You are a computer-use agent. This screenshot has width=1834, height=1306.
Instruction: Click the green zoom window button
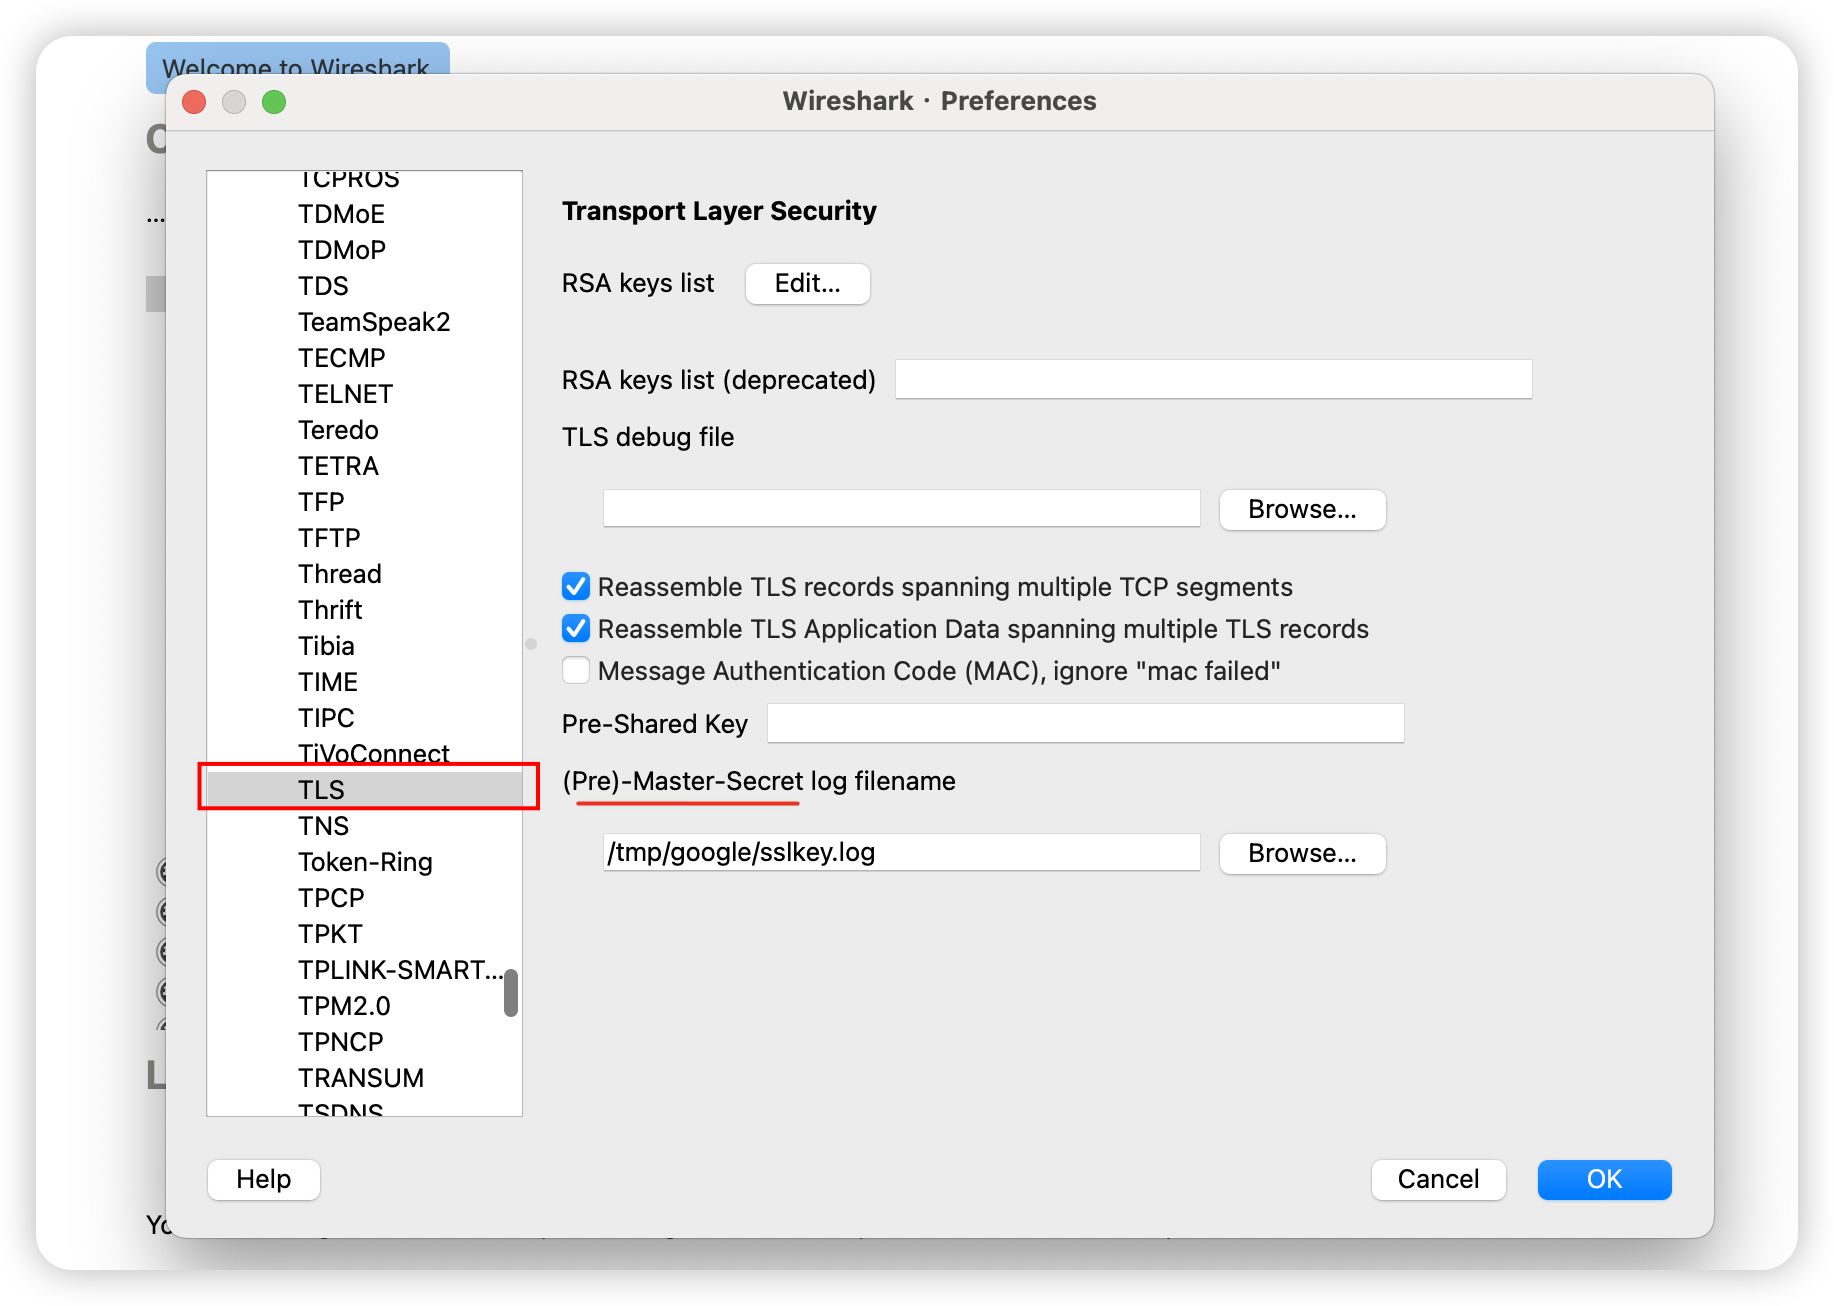click(274, 102)
